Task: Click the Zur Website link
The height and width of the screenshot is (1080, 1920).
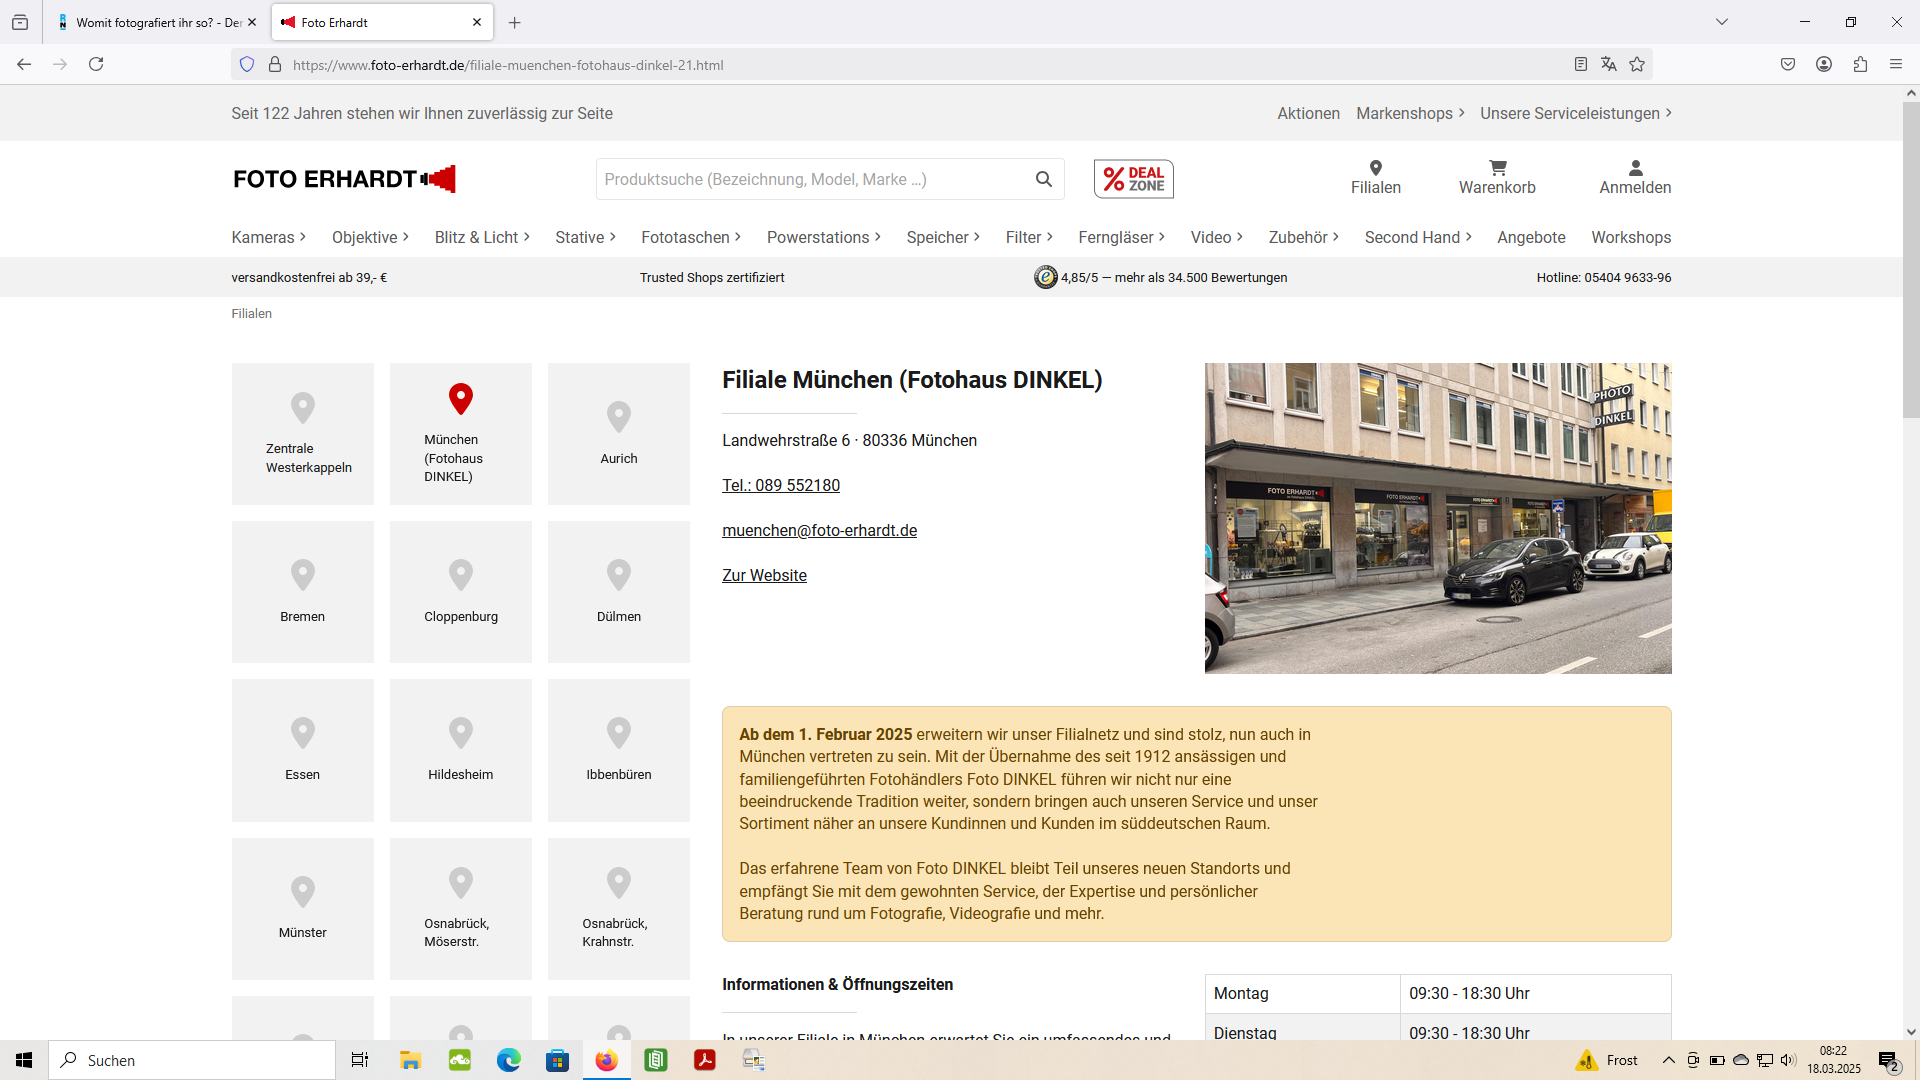Action: click(x=764, y=576)
